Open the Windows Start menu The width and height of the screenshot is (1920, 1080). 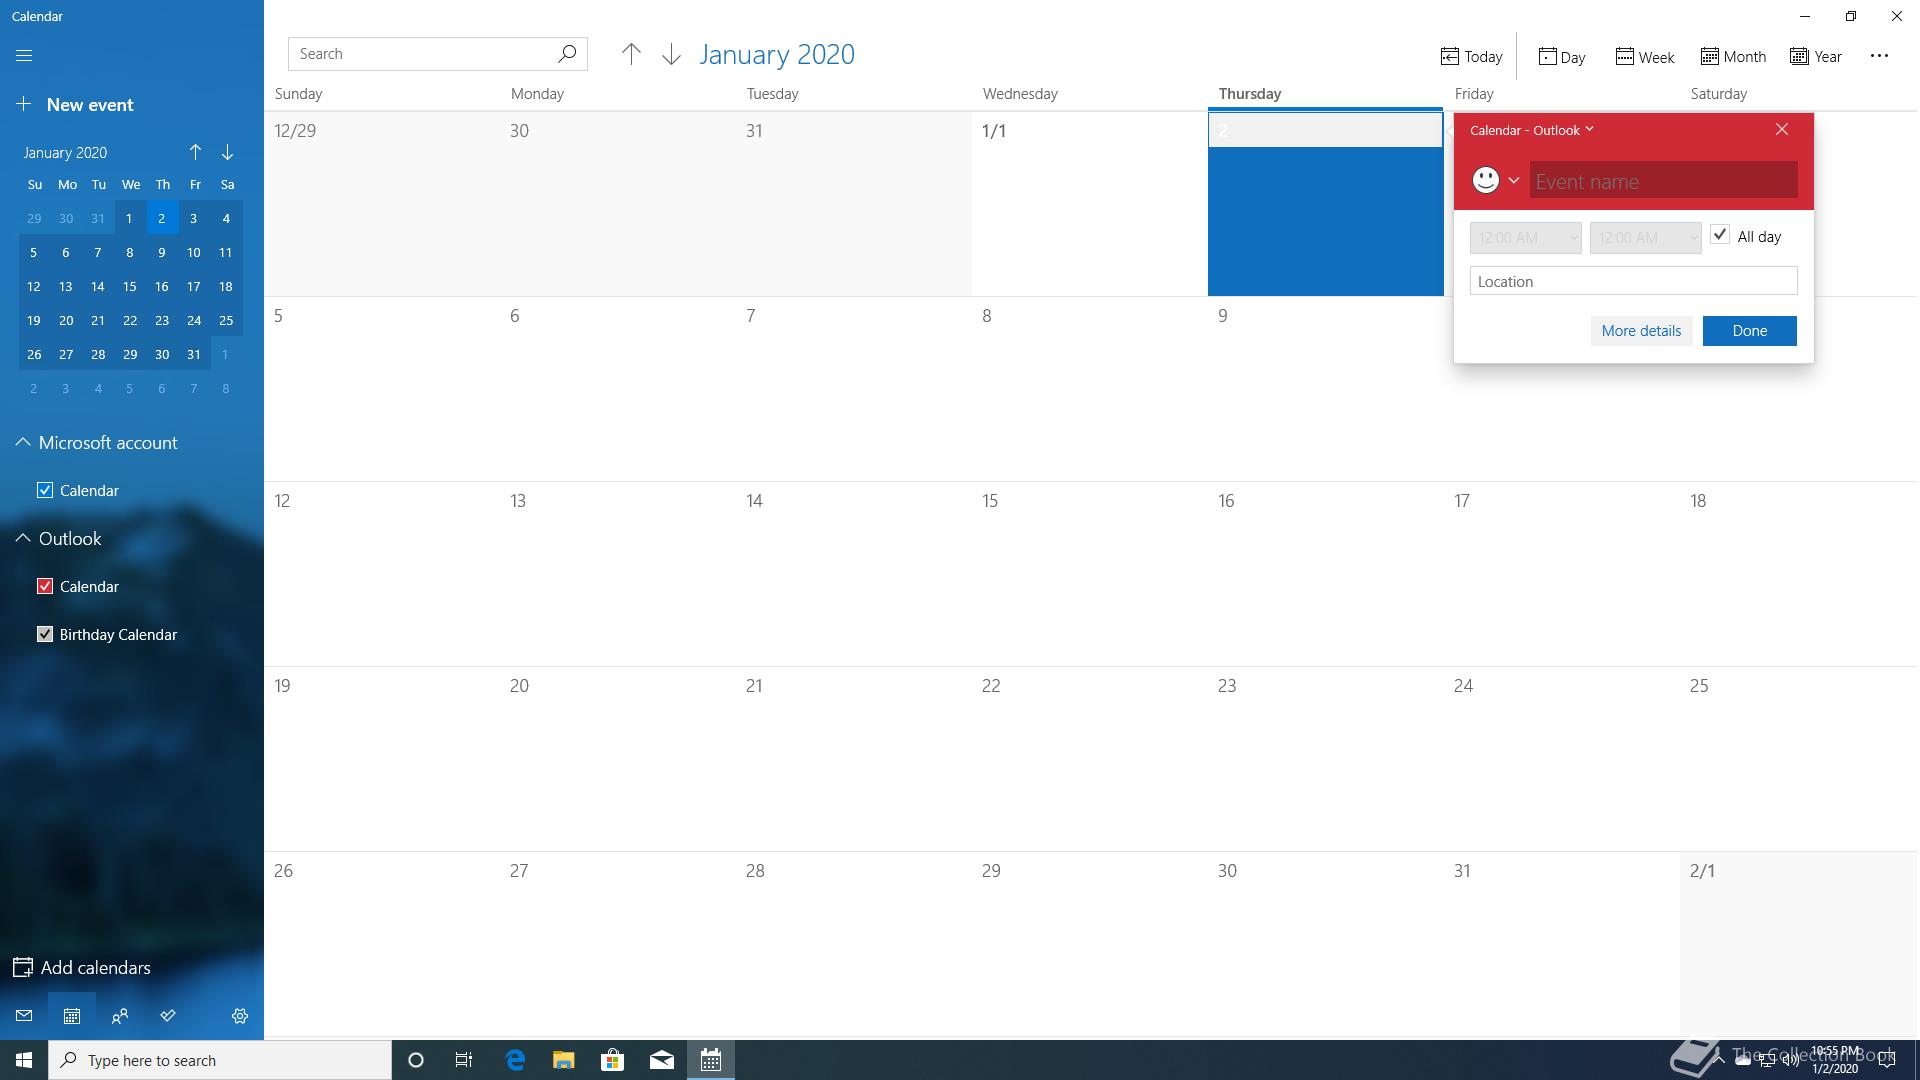tap(24, 1060)
